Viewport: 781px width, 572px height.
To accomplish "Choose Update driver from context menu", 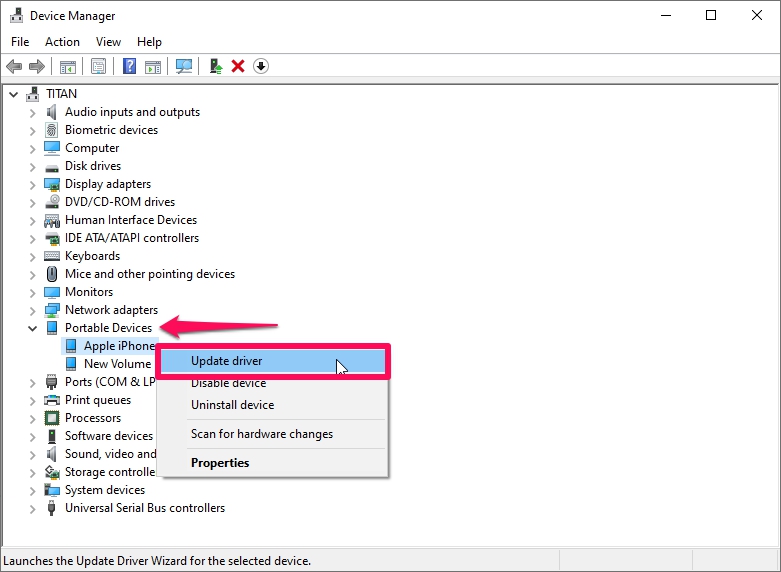I will (x=273, y=361).
